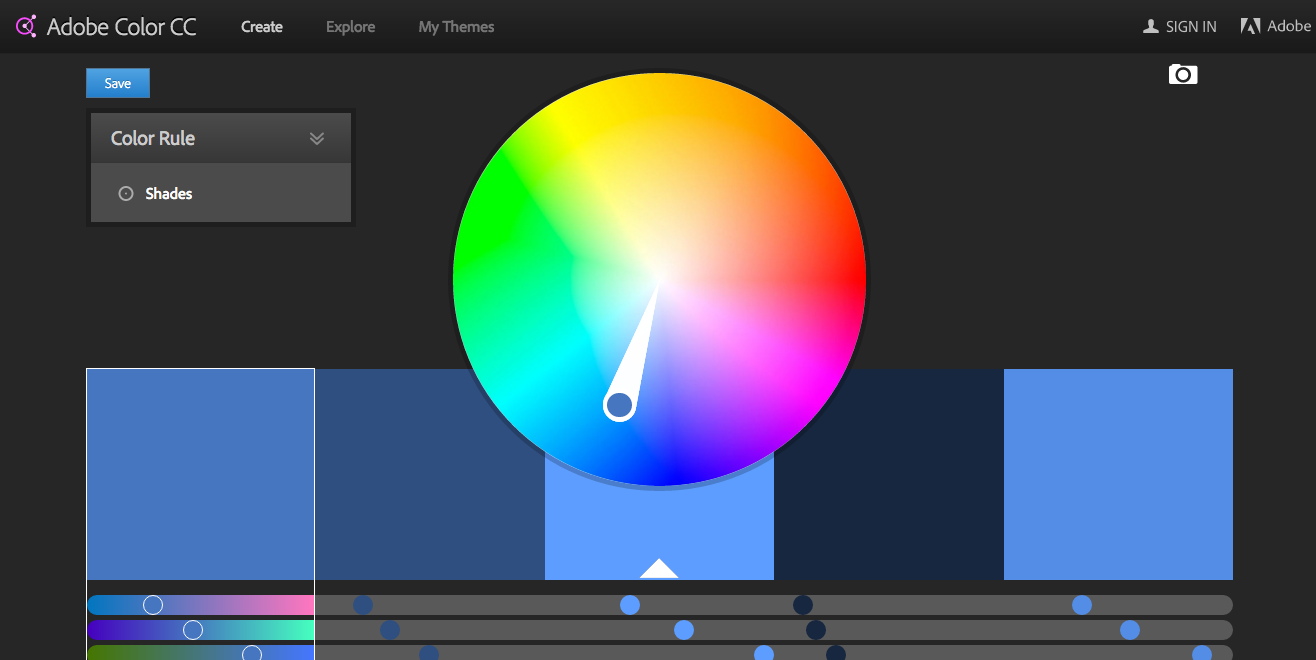Select the Shades color rule option
Viewport: 1316px width, 660px height.
169,193
